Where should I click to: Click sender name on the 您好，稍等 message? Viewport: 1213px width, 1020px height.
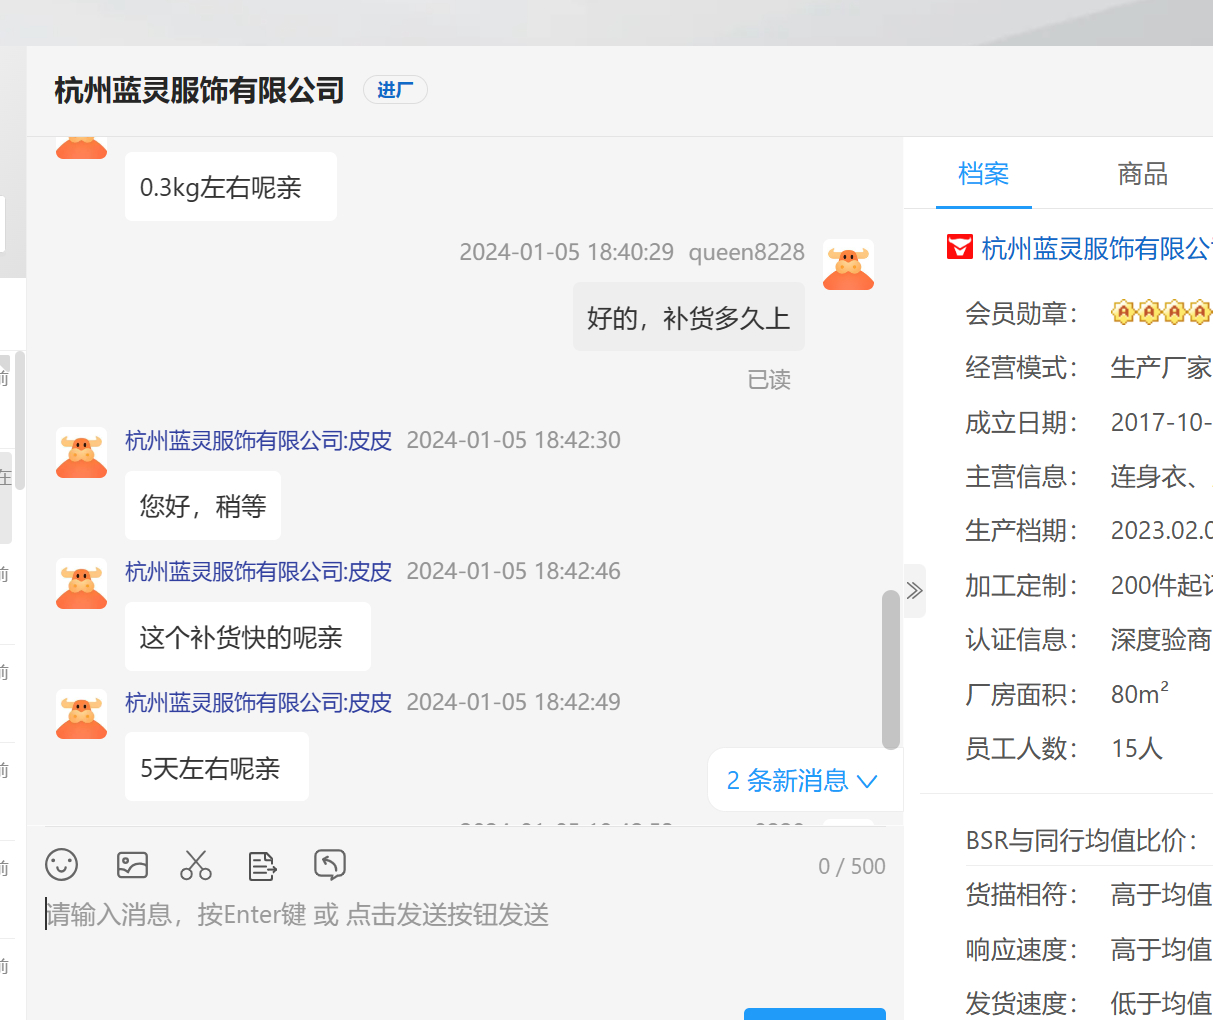[x=258, y=441]
